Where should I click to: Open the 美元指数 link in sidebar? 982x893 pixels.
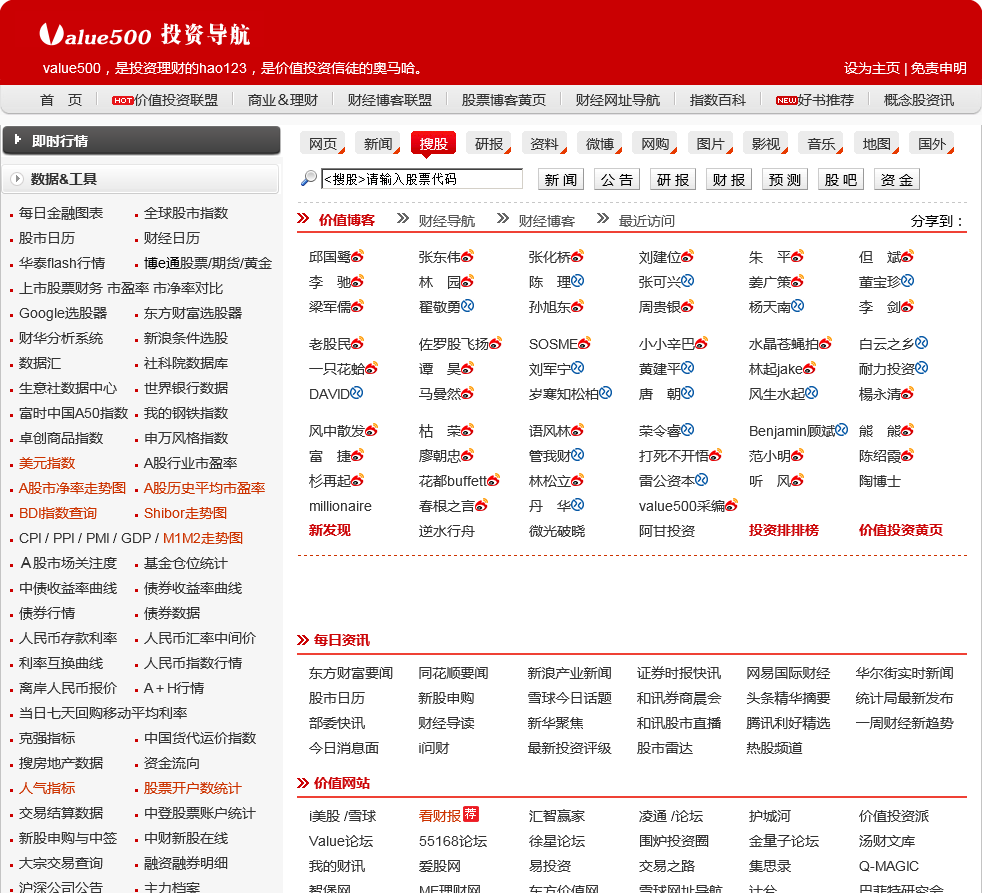click(47, 463)
